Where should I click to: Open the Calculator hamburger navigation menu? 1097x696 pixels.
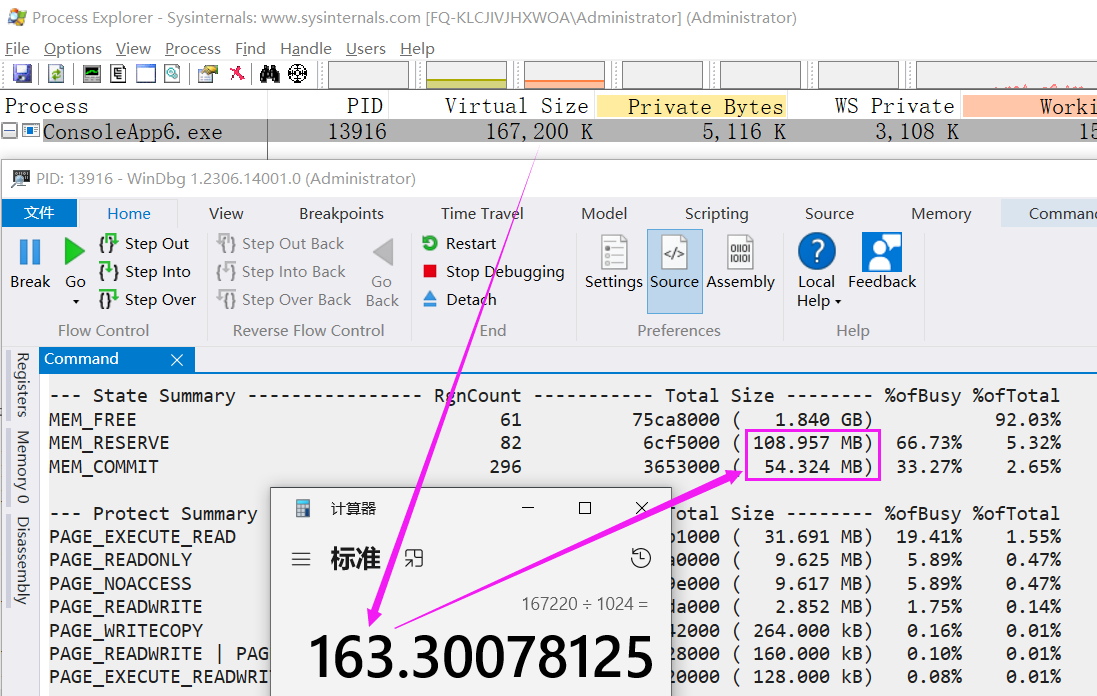[x=301, y=559]
